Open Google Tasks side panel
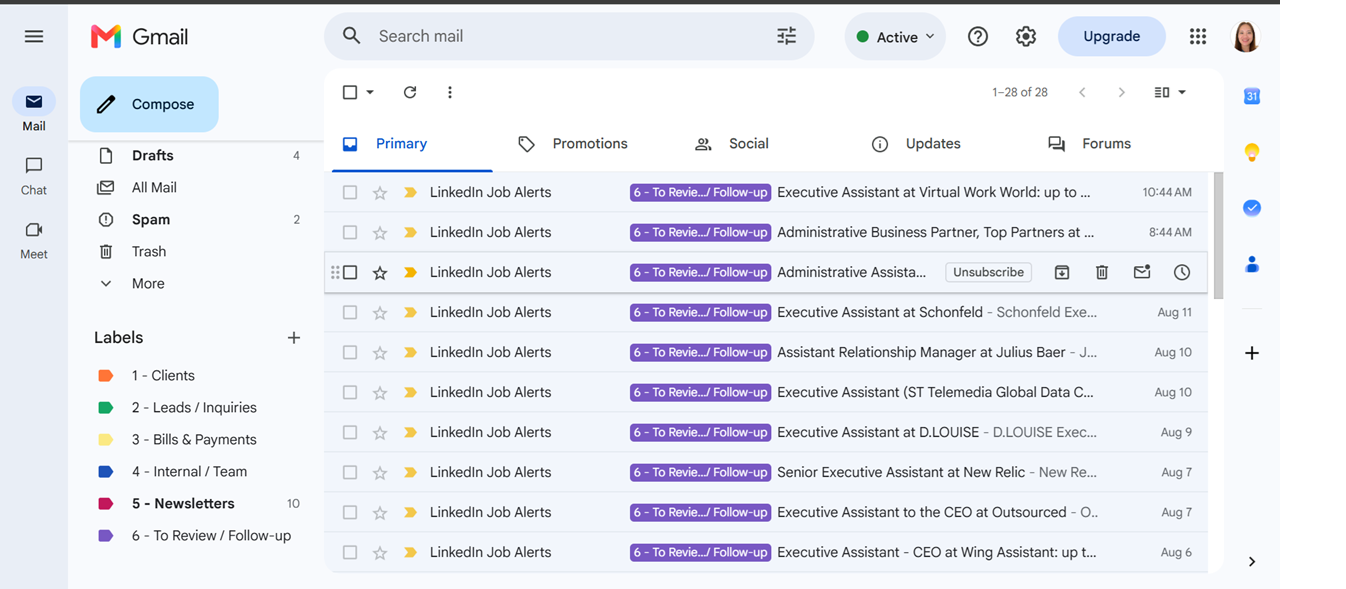 pyautogui.click(x=1251, y=208)
